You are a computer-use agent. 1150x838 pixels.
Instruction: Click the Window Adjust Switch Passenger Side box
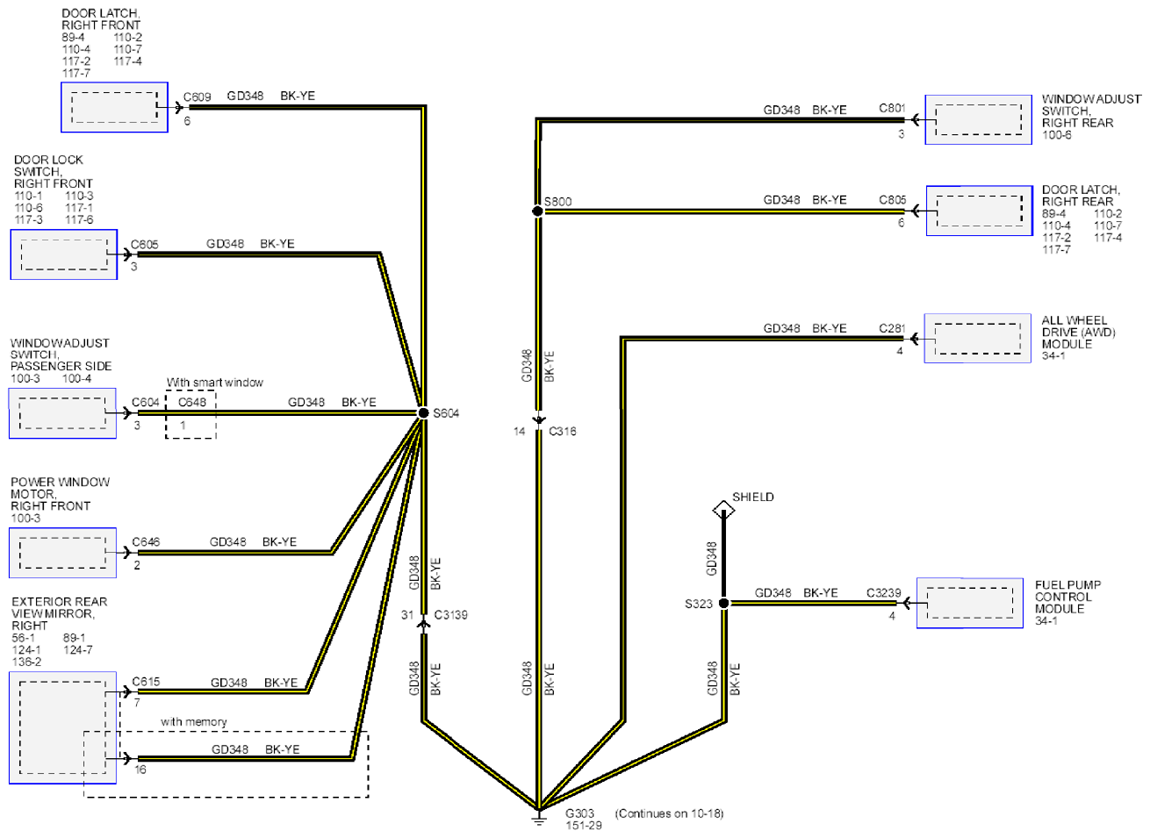(x=62, y=414)
